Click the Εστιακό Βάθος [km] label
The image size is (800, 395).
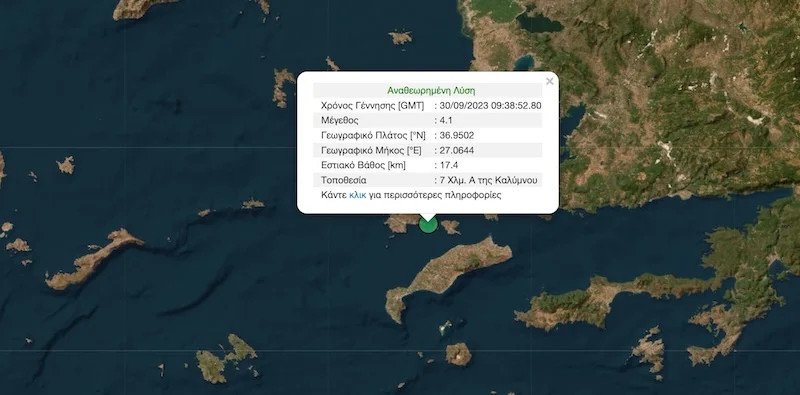[362, 165]
